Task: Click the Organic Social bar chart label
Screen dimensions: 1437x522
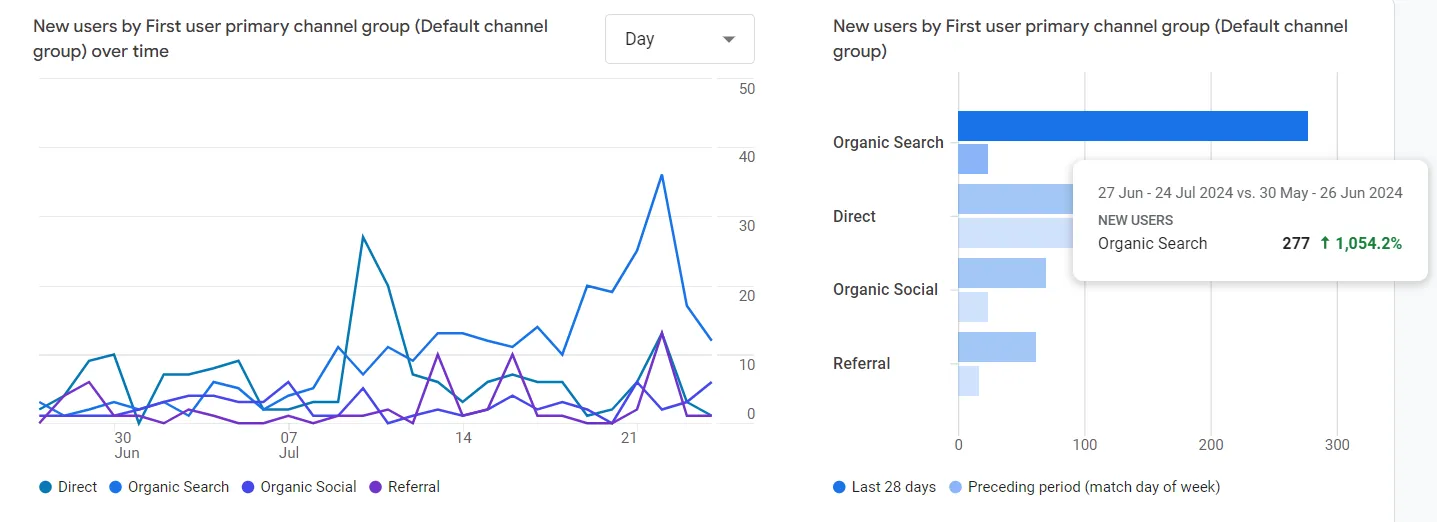Action: 885,290
